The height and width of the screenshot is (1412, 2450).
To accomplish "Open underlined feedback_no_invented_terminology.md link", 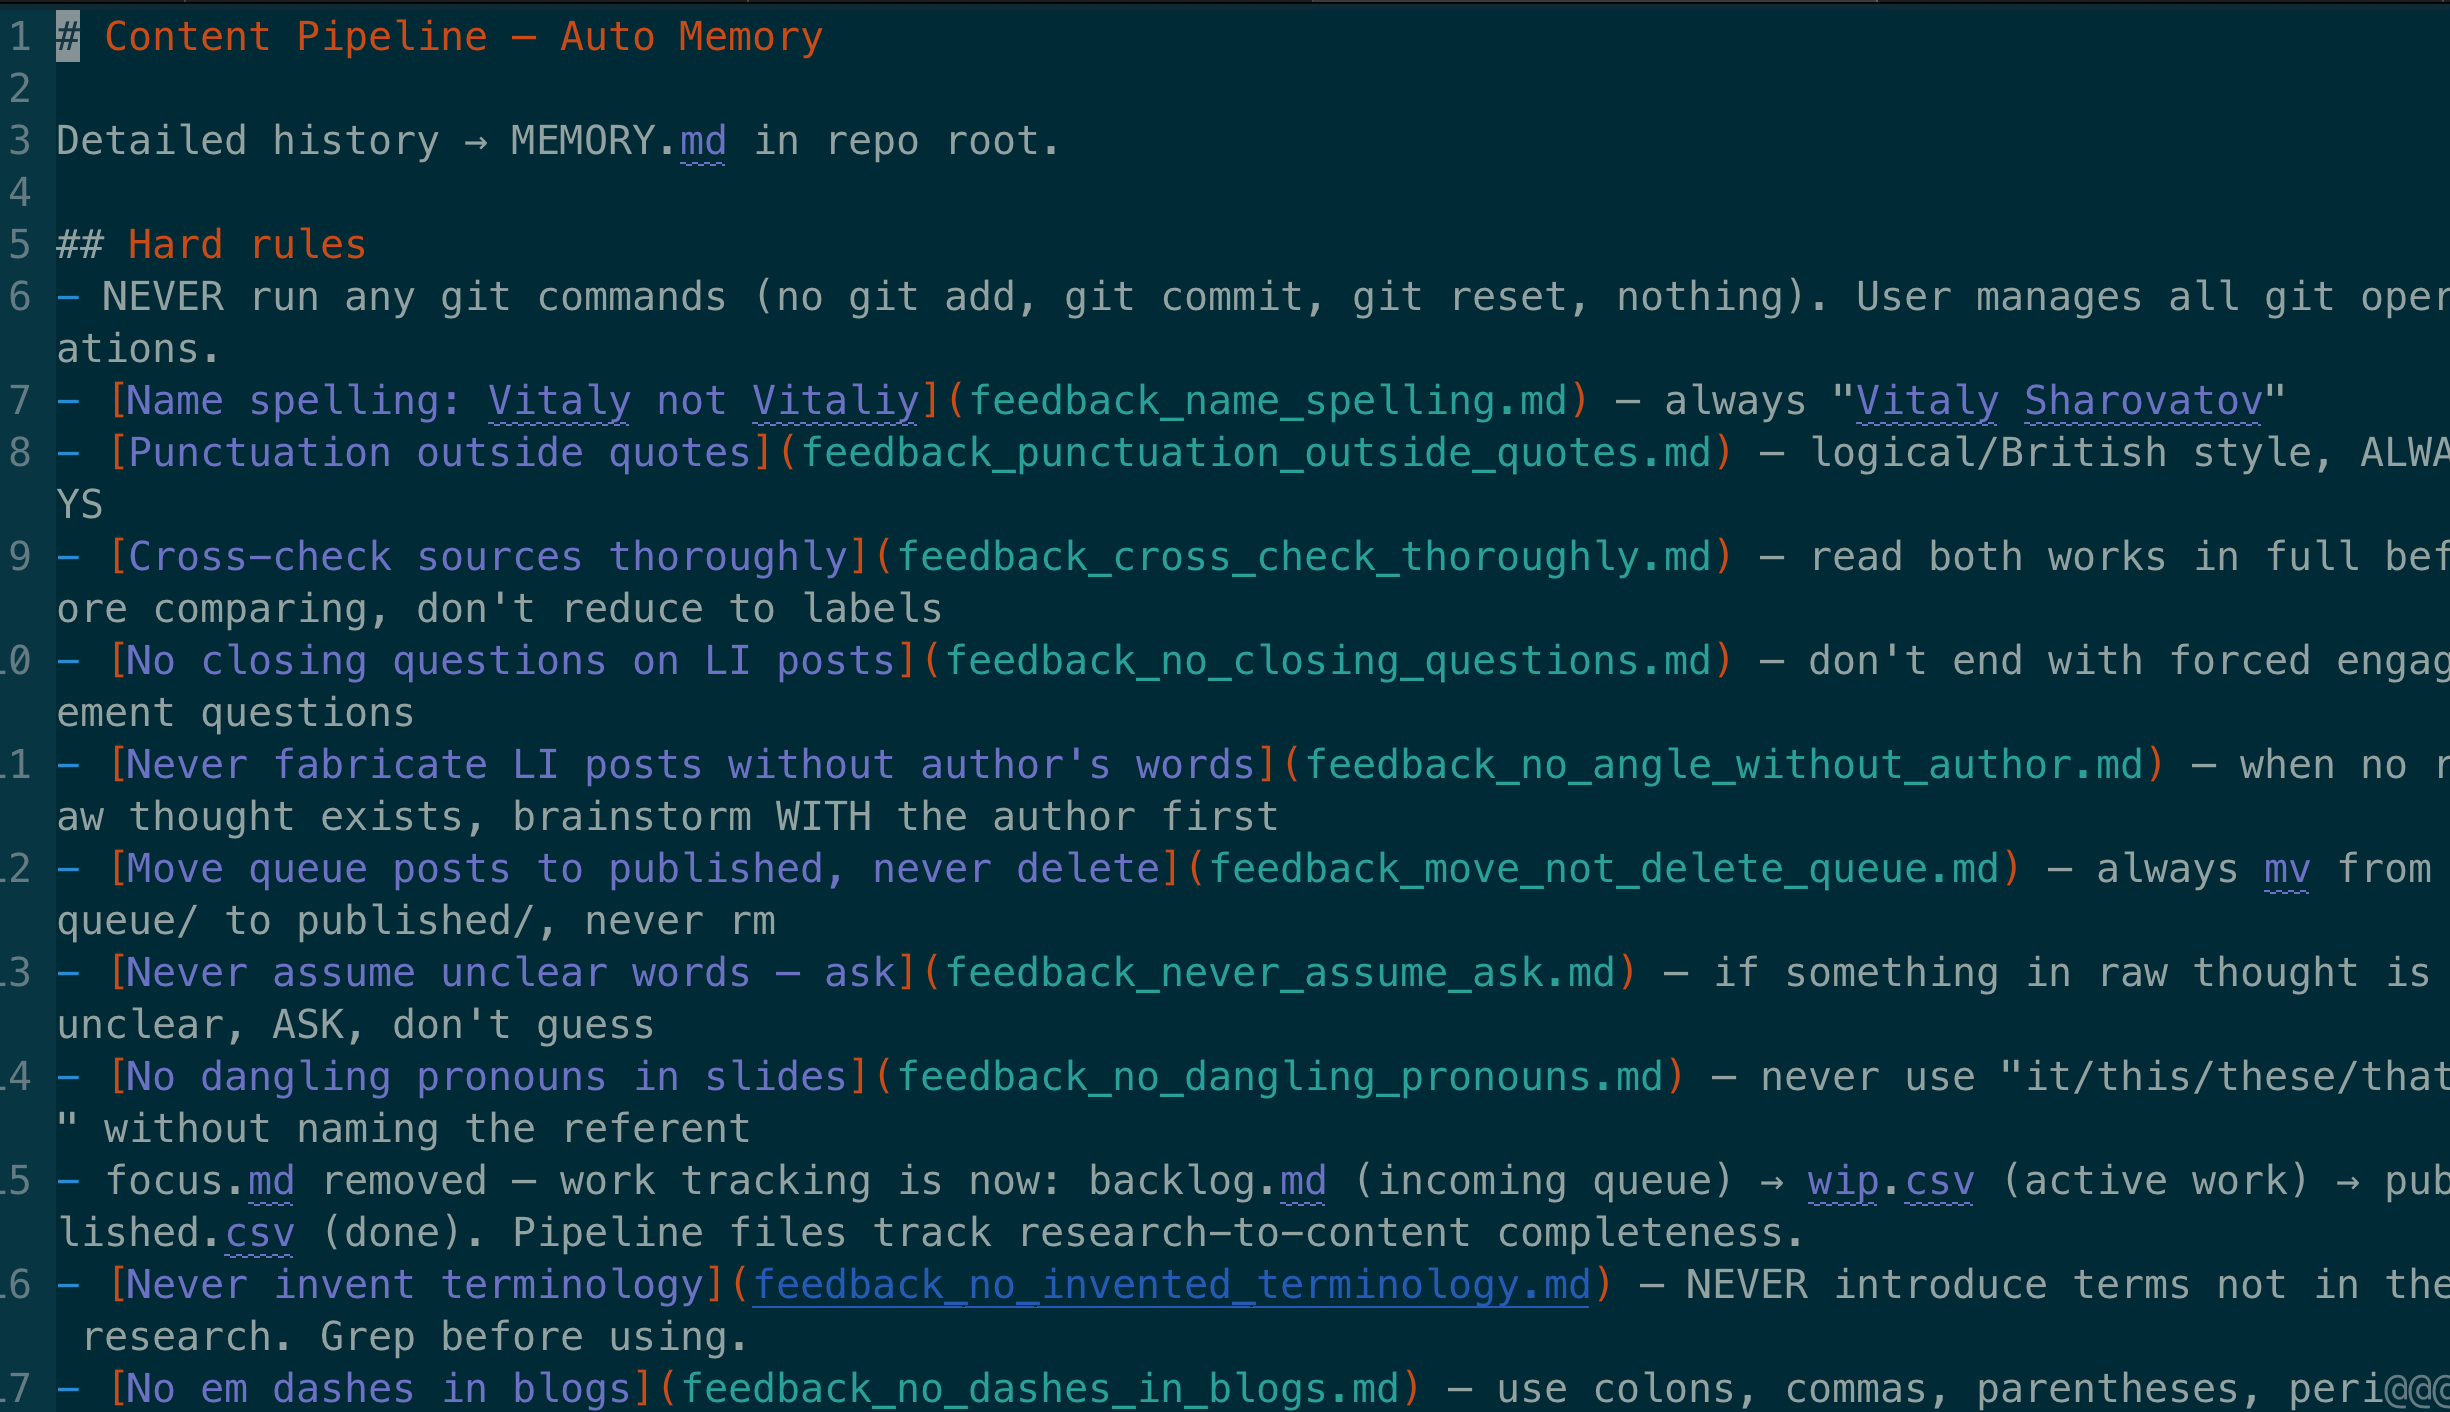I will pyautogui.click(x=1172, y=1285).
